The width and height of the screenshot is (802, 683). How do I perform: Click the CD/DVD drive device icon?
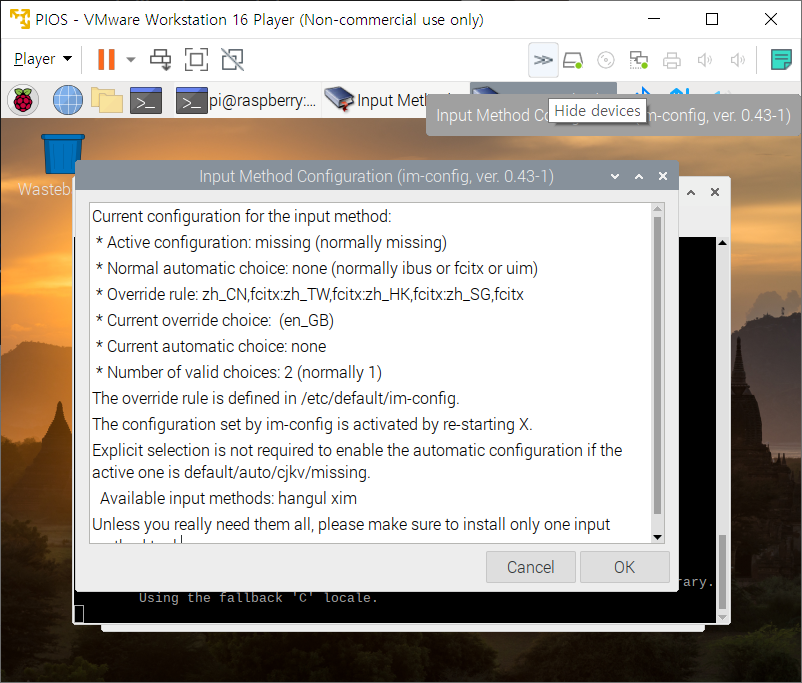coord(605,60)
